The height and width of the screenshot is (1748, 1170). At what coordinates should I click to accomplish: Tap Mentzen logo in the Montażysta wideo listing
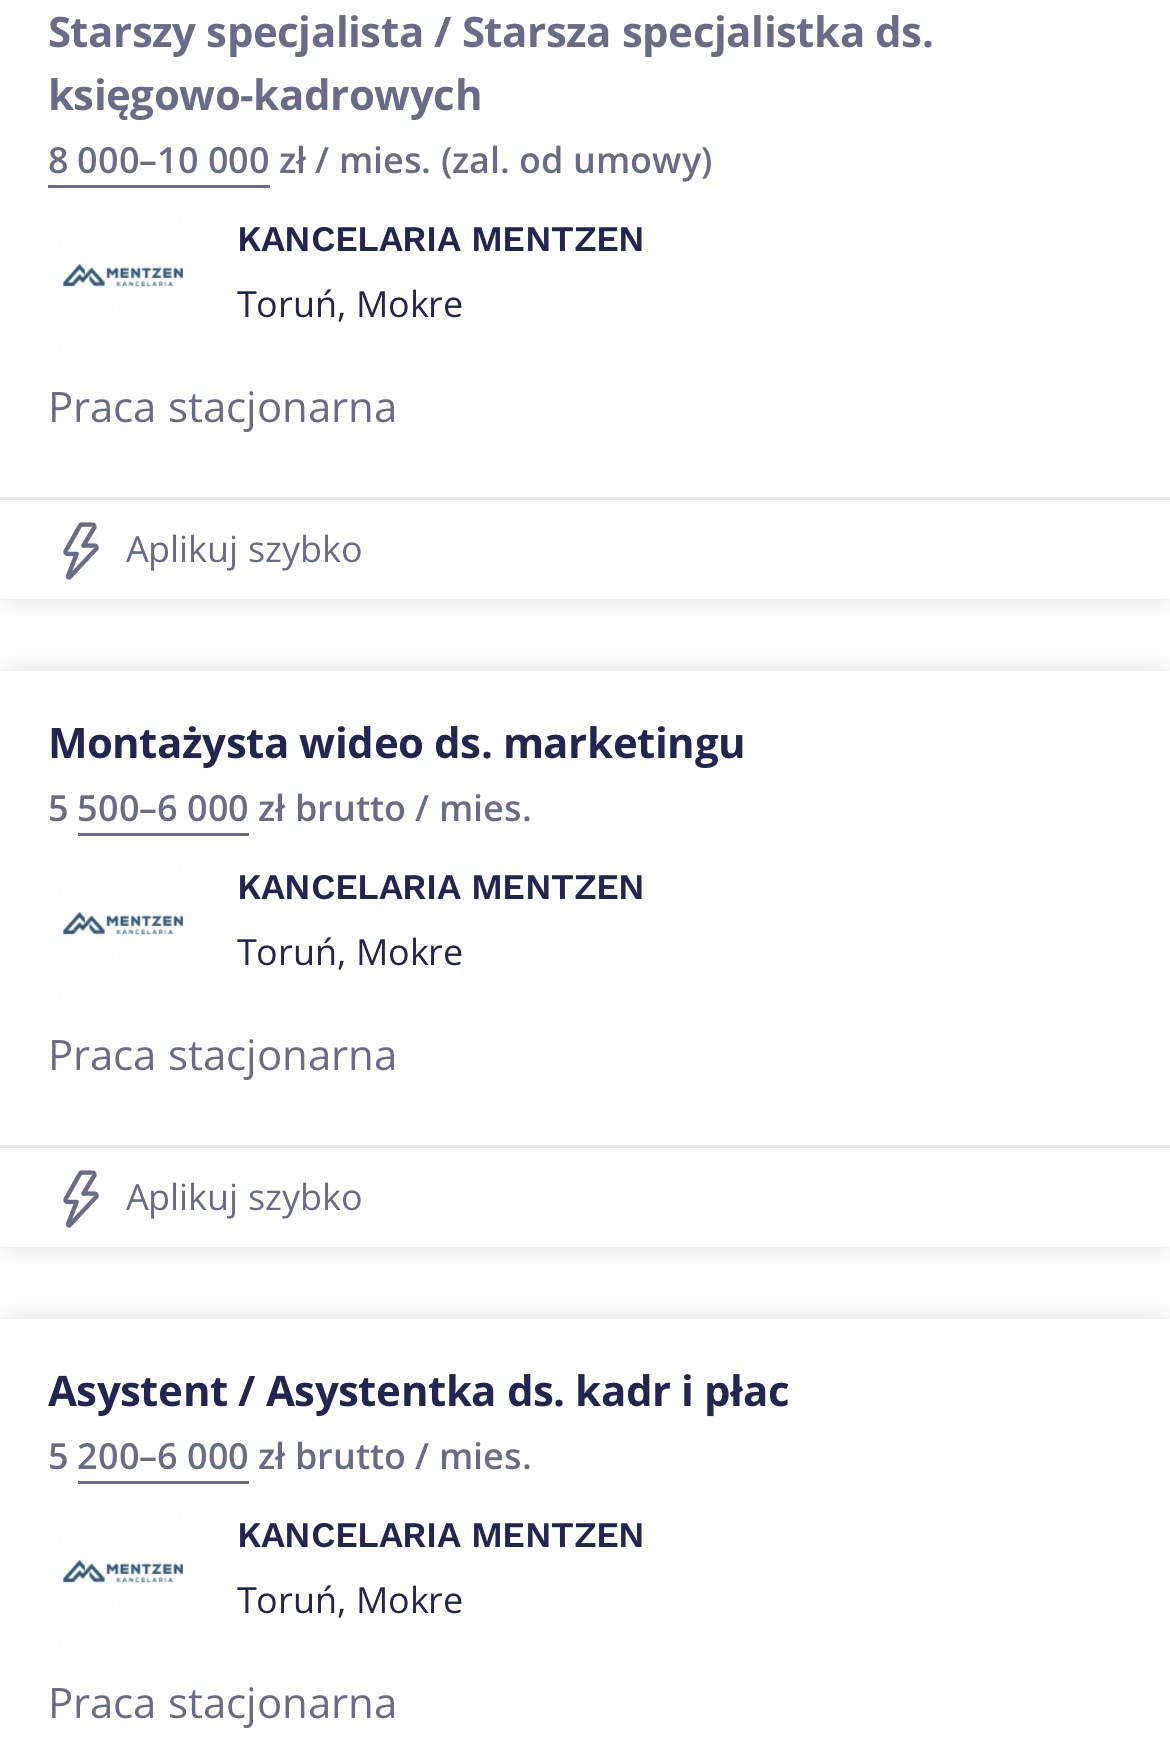[x=123, y=923]
